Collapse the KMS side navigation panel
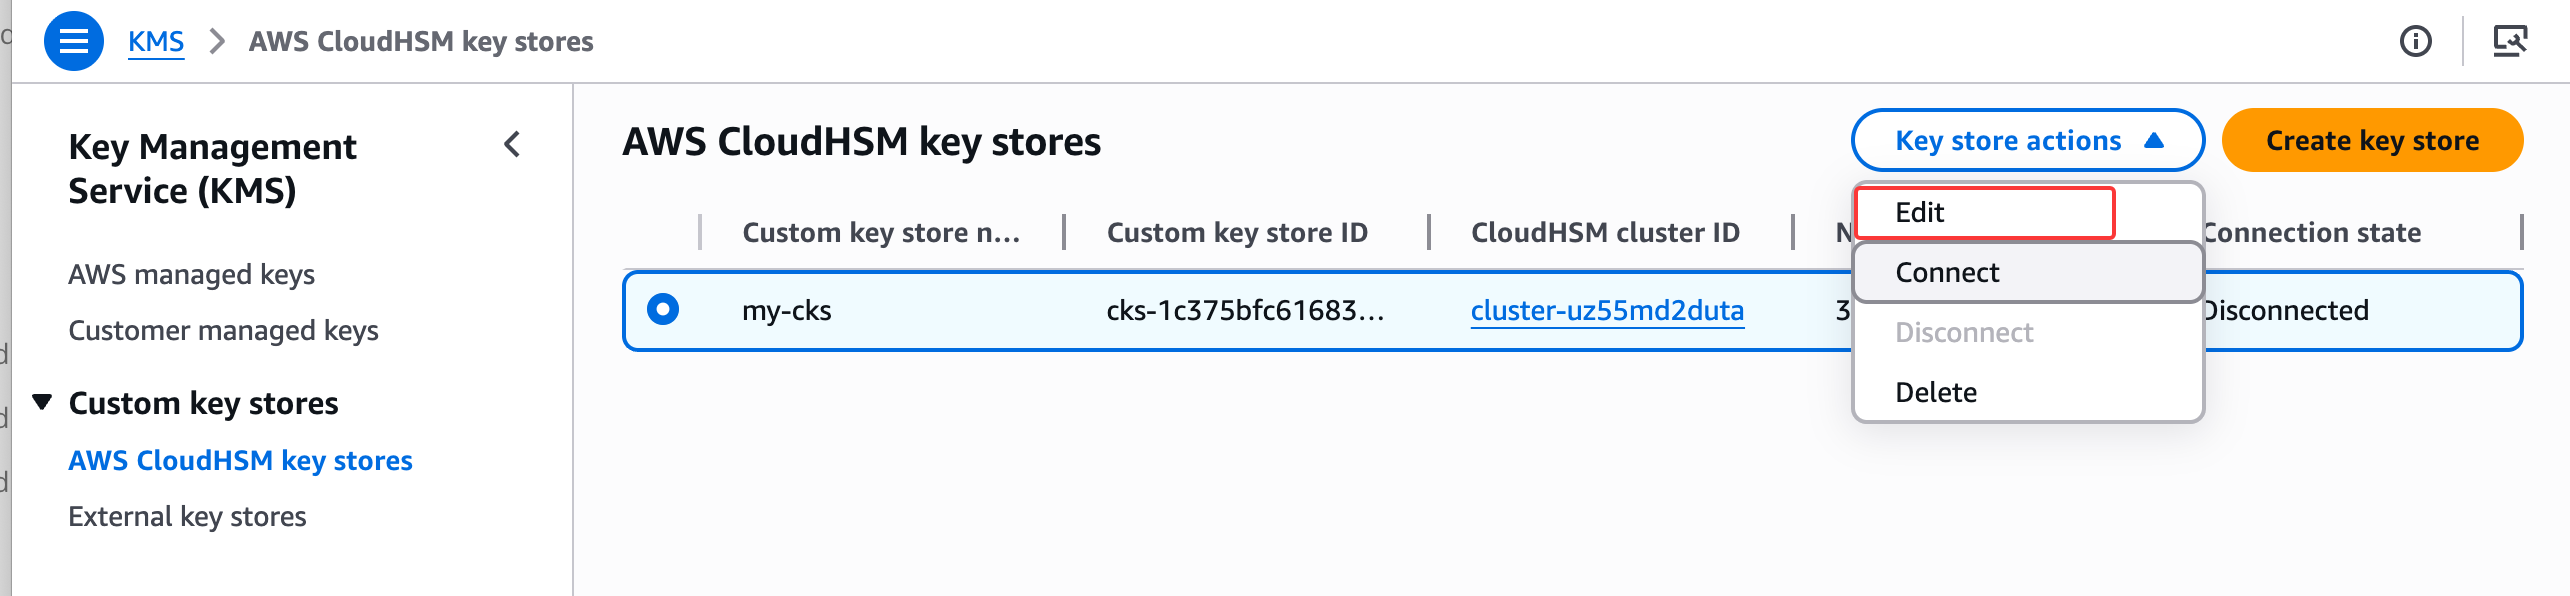 point(512,145)
